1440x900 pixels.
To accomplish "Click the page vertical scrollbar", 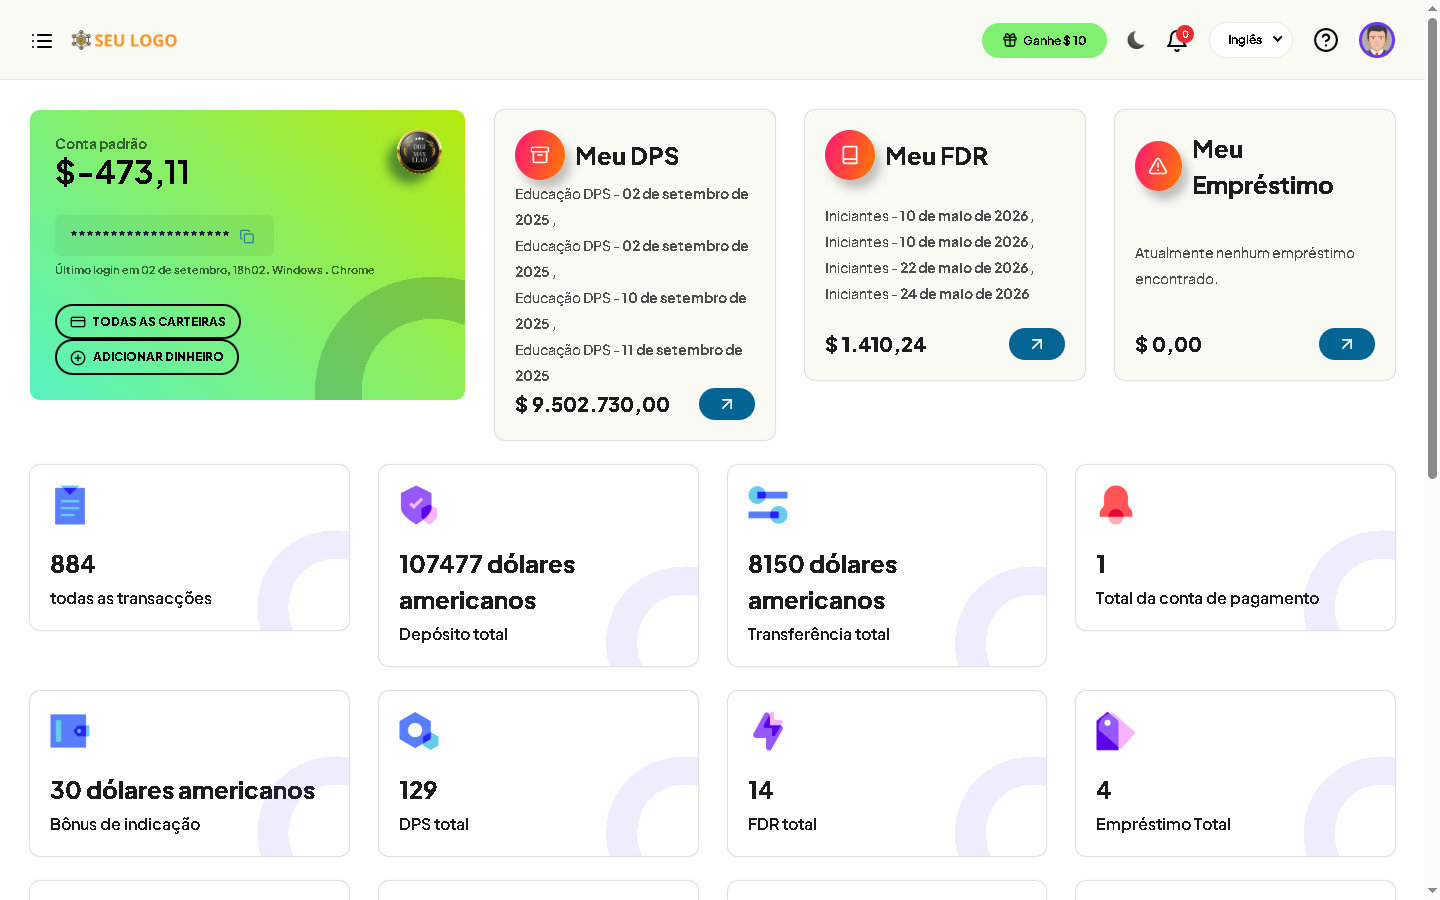I will click(1432, 250).
